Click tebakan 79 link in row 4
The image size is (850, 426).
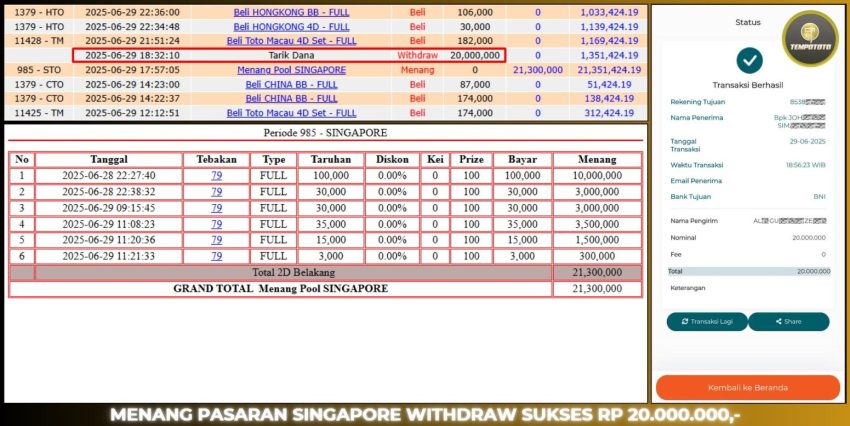click(x=216, y=224)
